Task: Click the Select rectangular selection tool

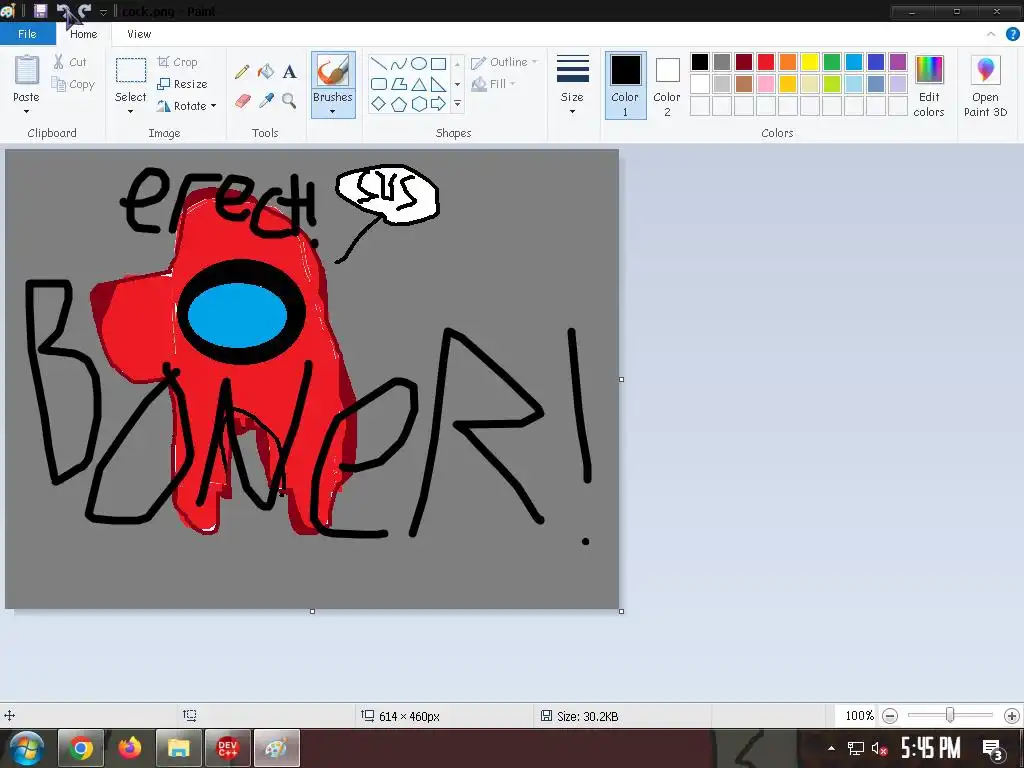Action: click(131, 71)
